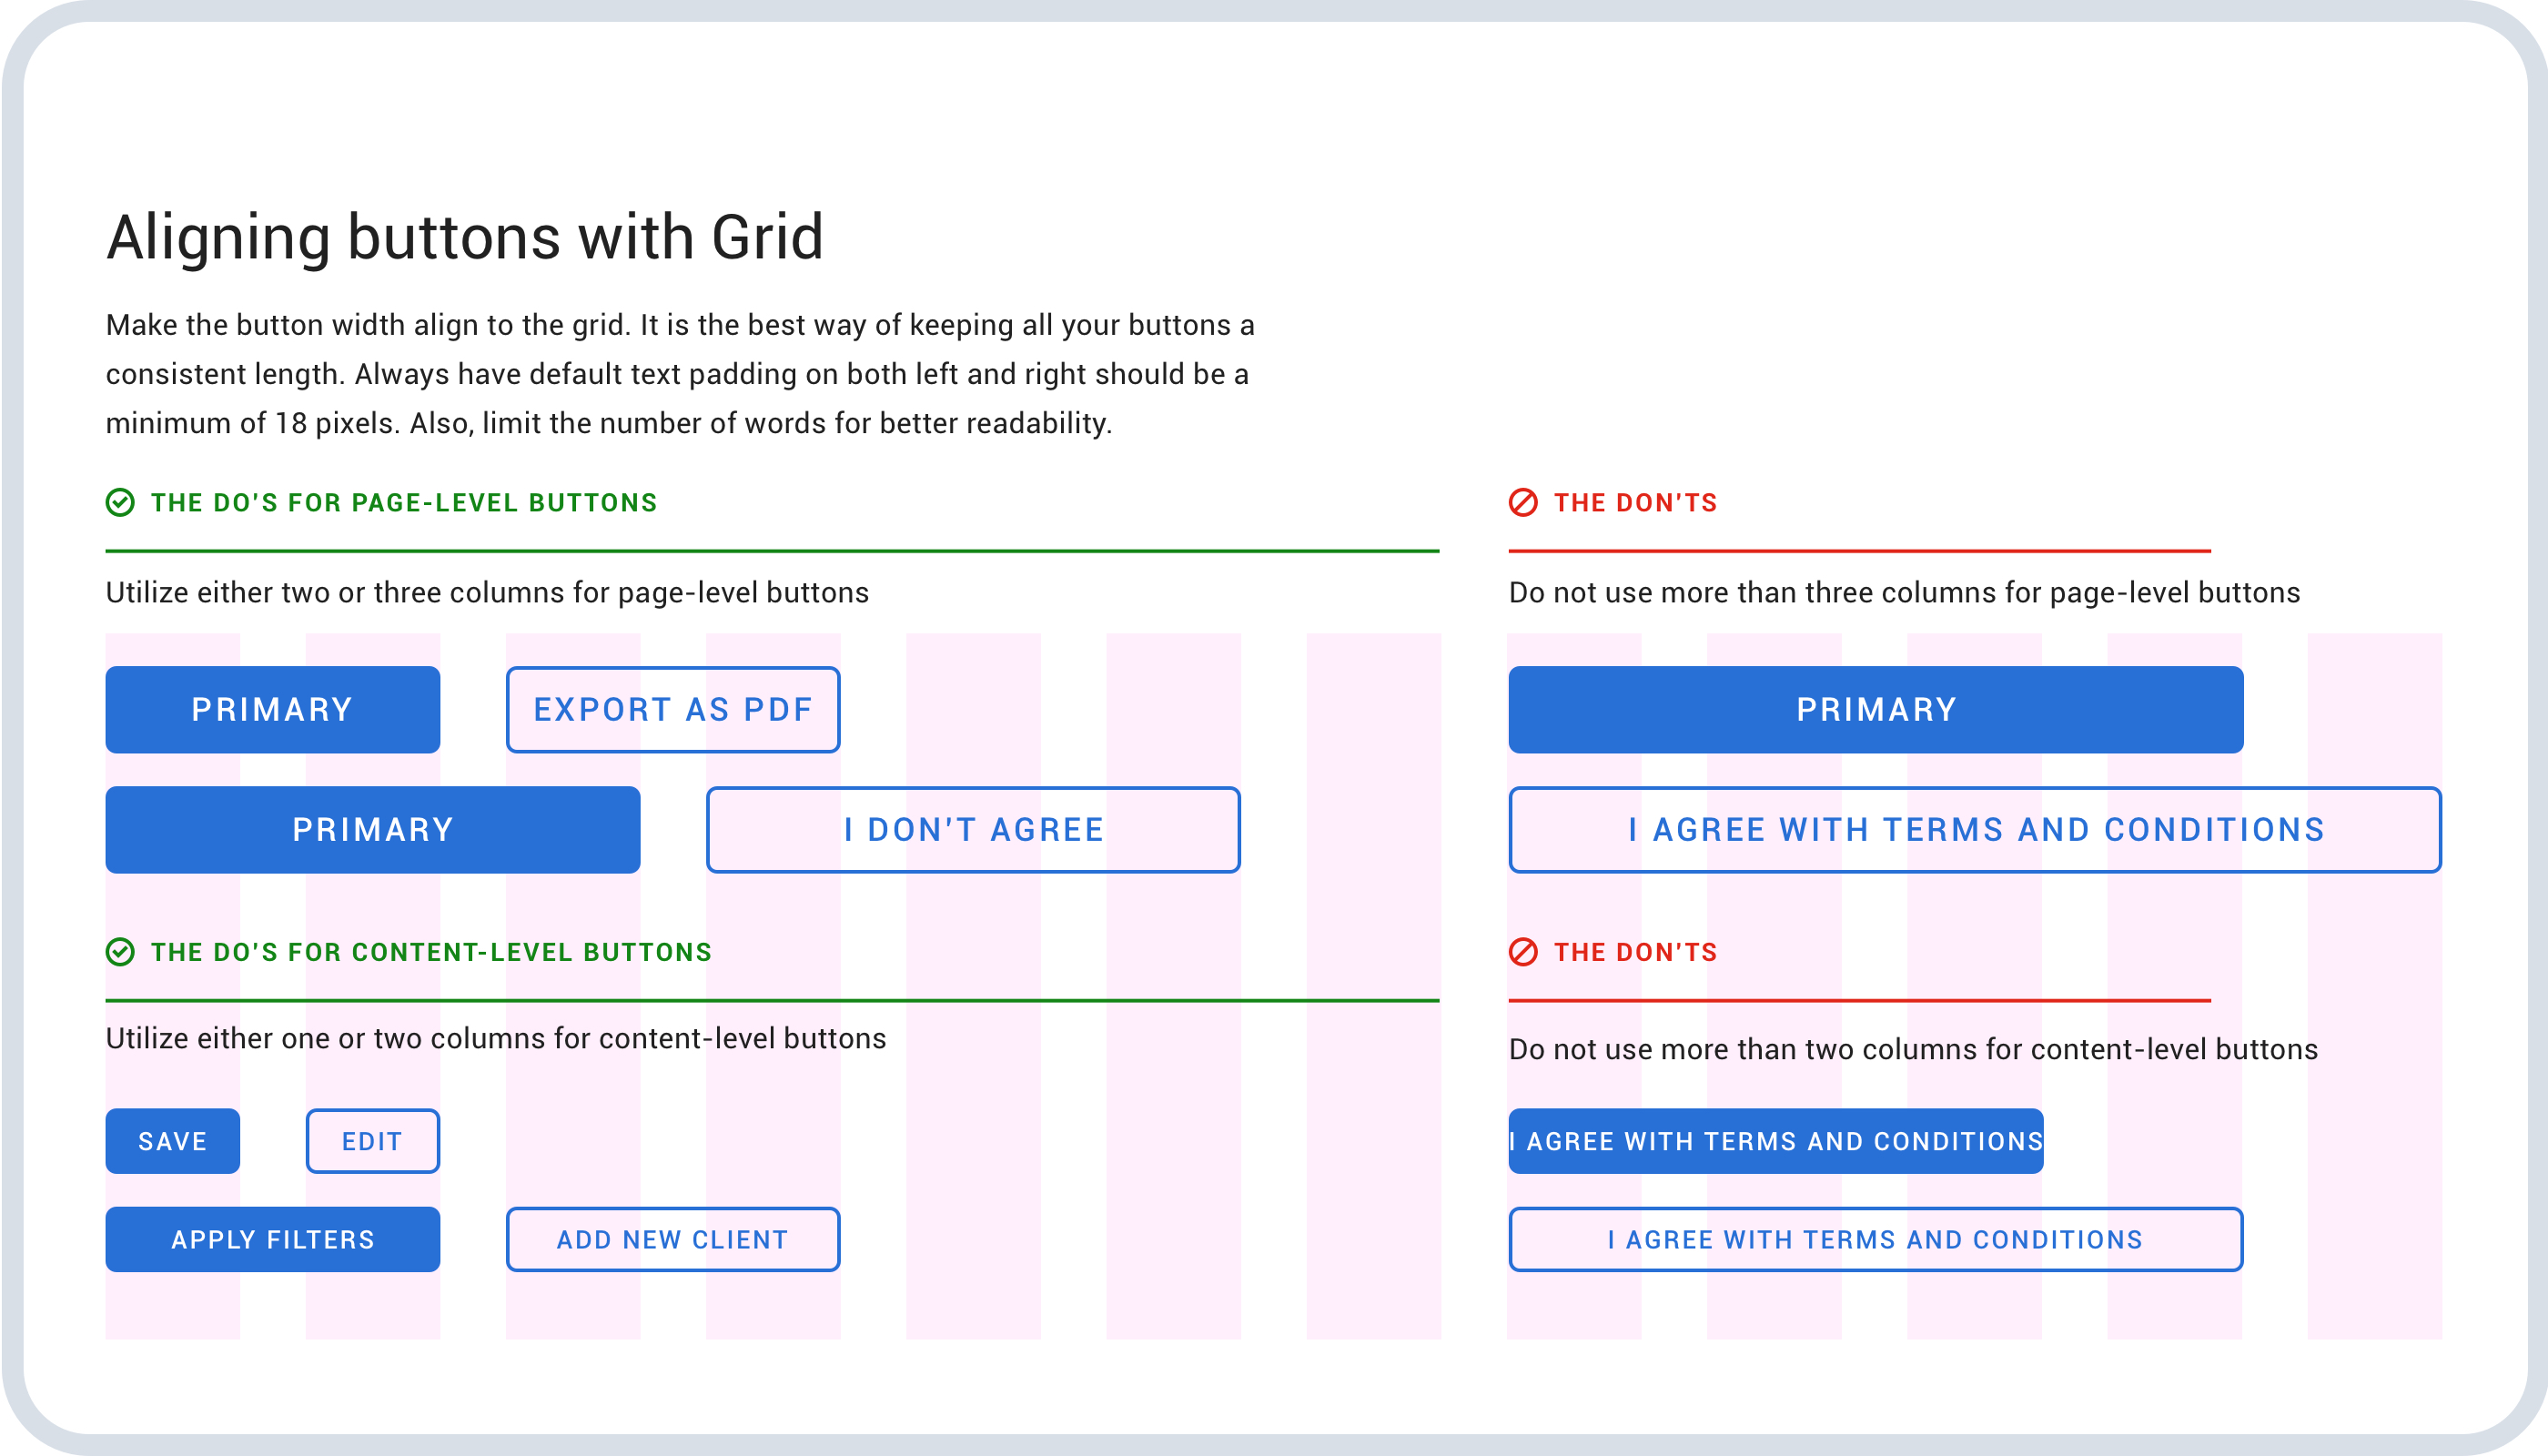2548x1456 pixels.
Task: Click red prohibited icon in upper Don'ts heading
Action: [x=1523, y=502]
